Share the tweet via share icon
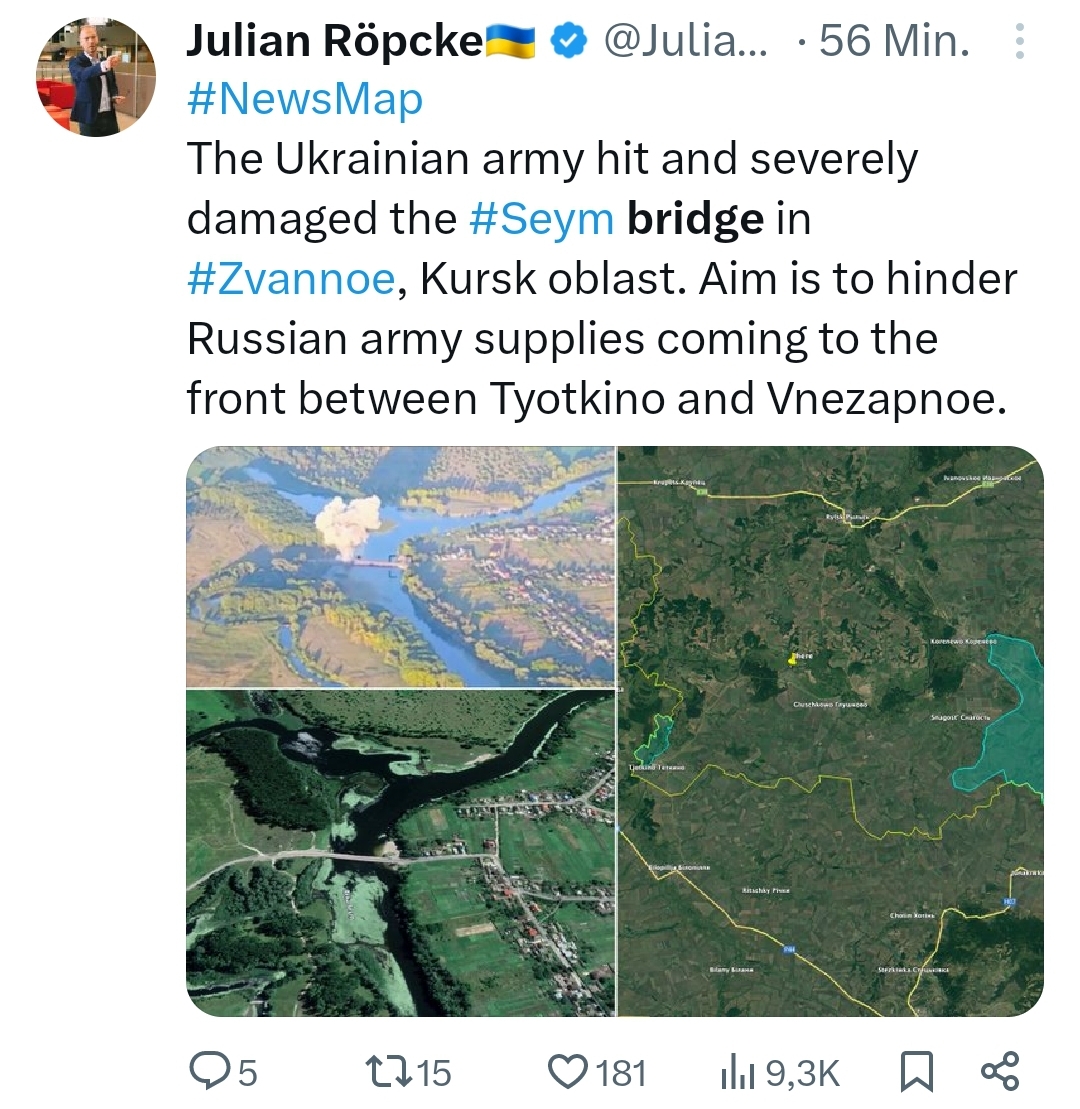The height and width of the screenshot is (1109, 1080). click(x=1000, y=1071)
